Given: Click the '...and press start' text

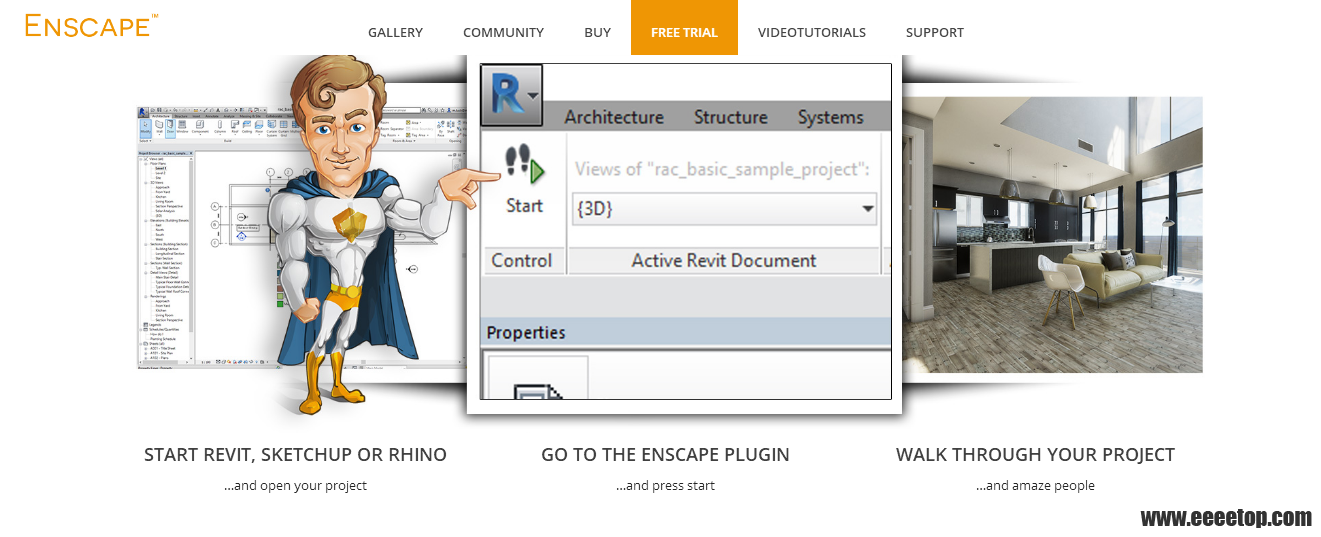Looking at the screenshot, I should coord(665,486).
